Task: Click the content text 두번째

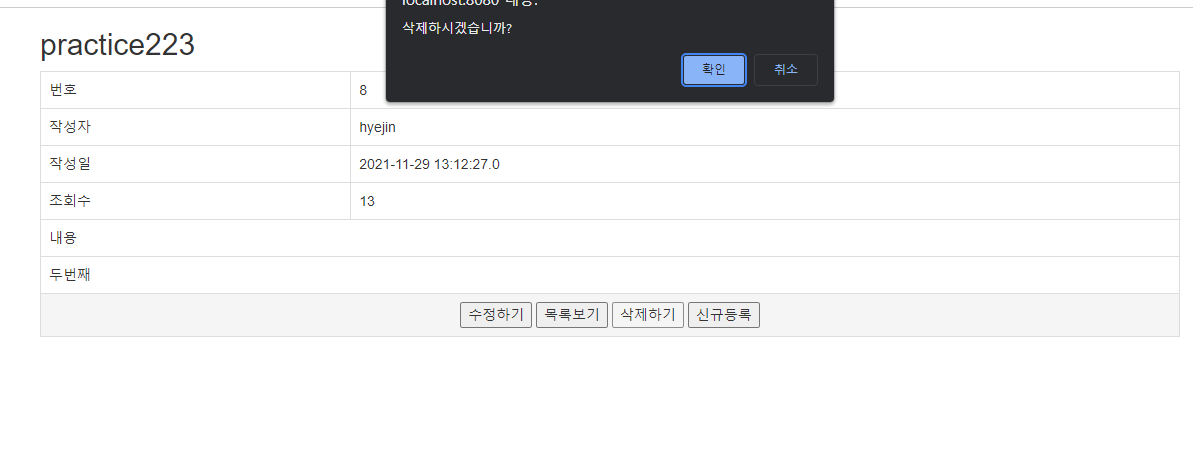Action: [70, 275]
